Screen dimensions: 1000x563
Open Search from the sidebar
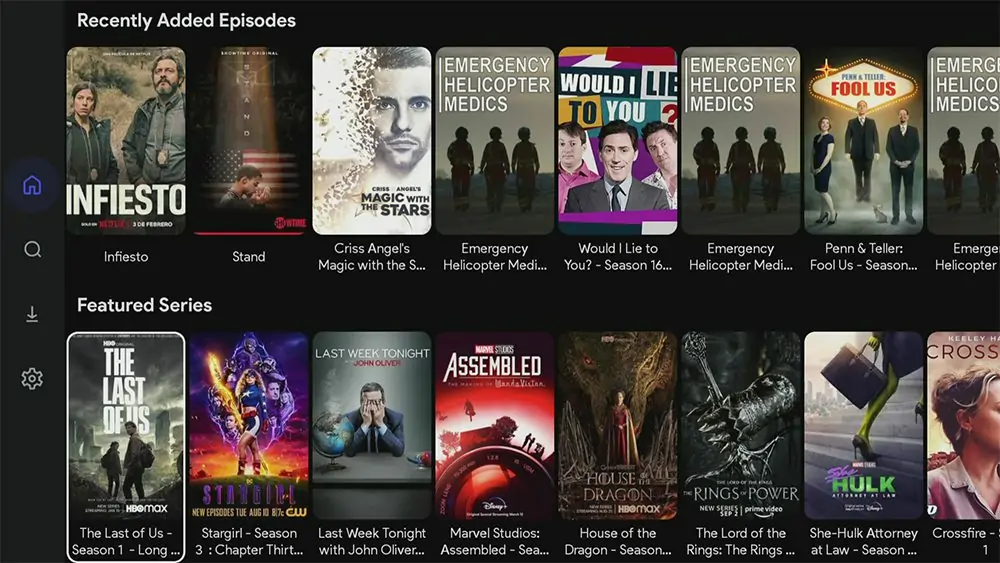click(33, 249)
